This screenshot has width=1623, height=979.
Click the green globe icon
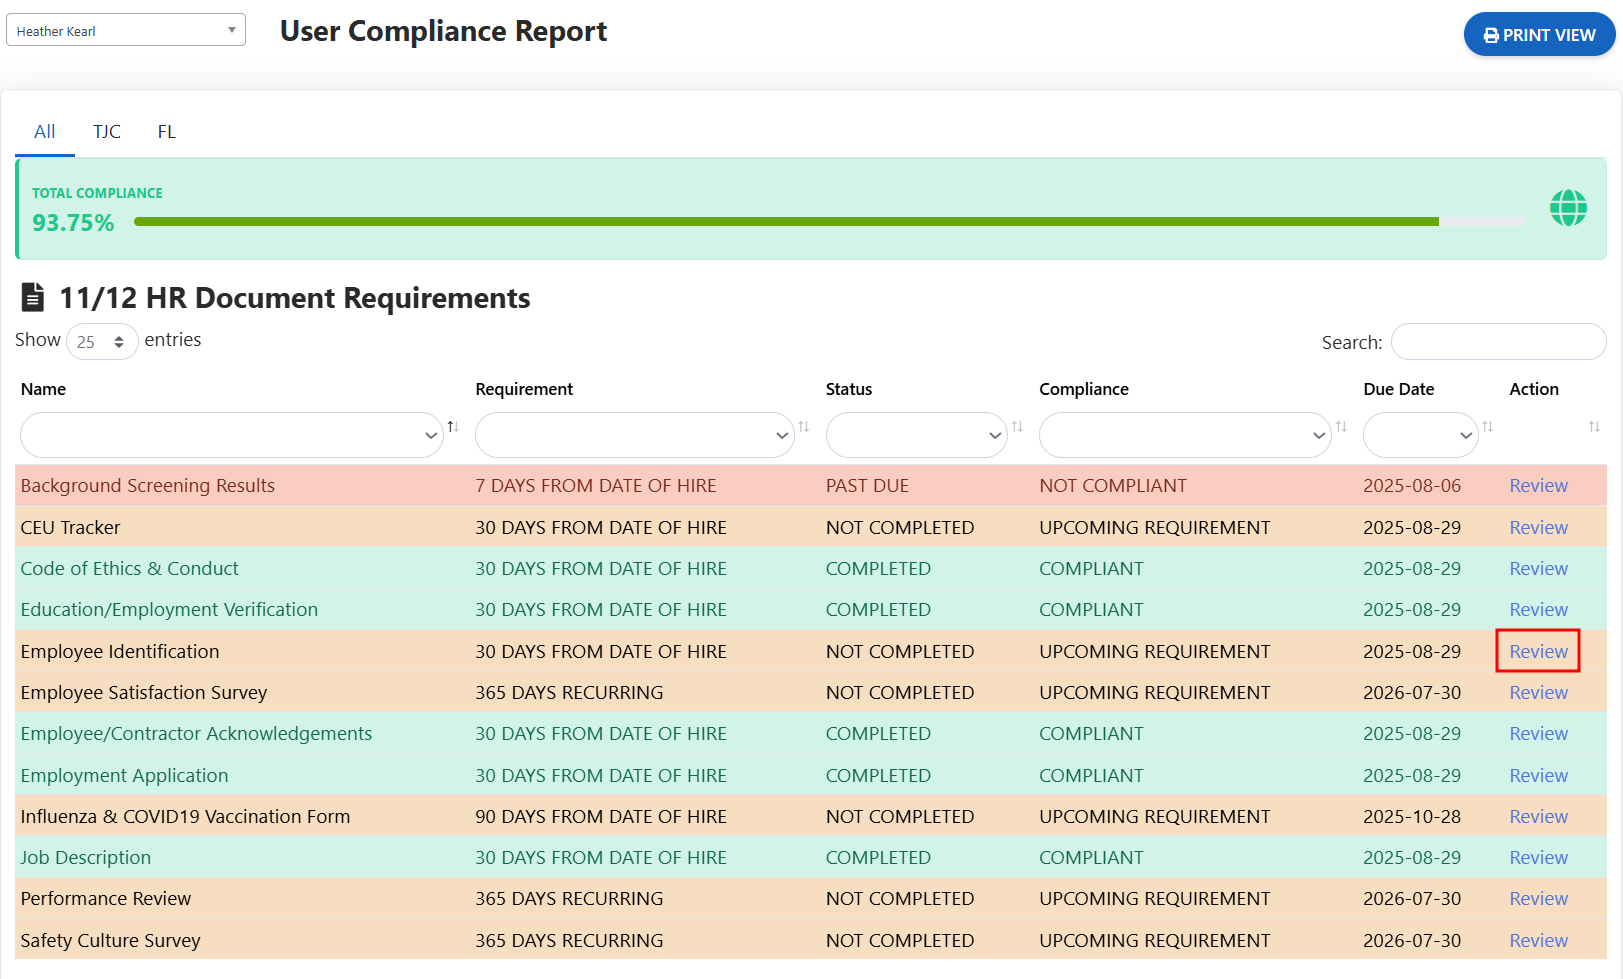pos(1567,208)
